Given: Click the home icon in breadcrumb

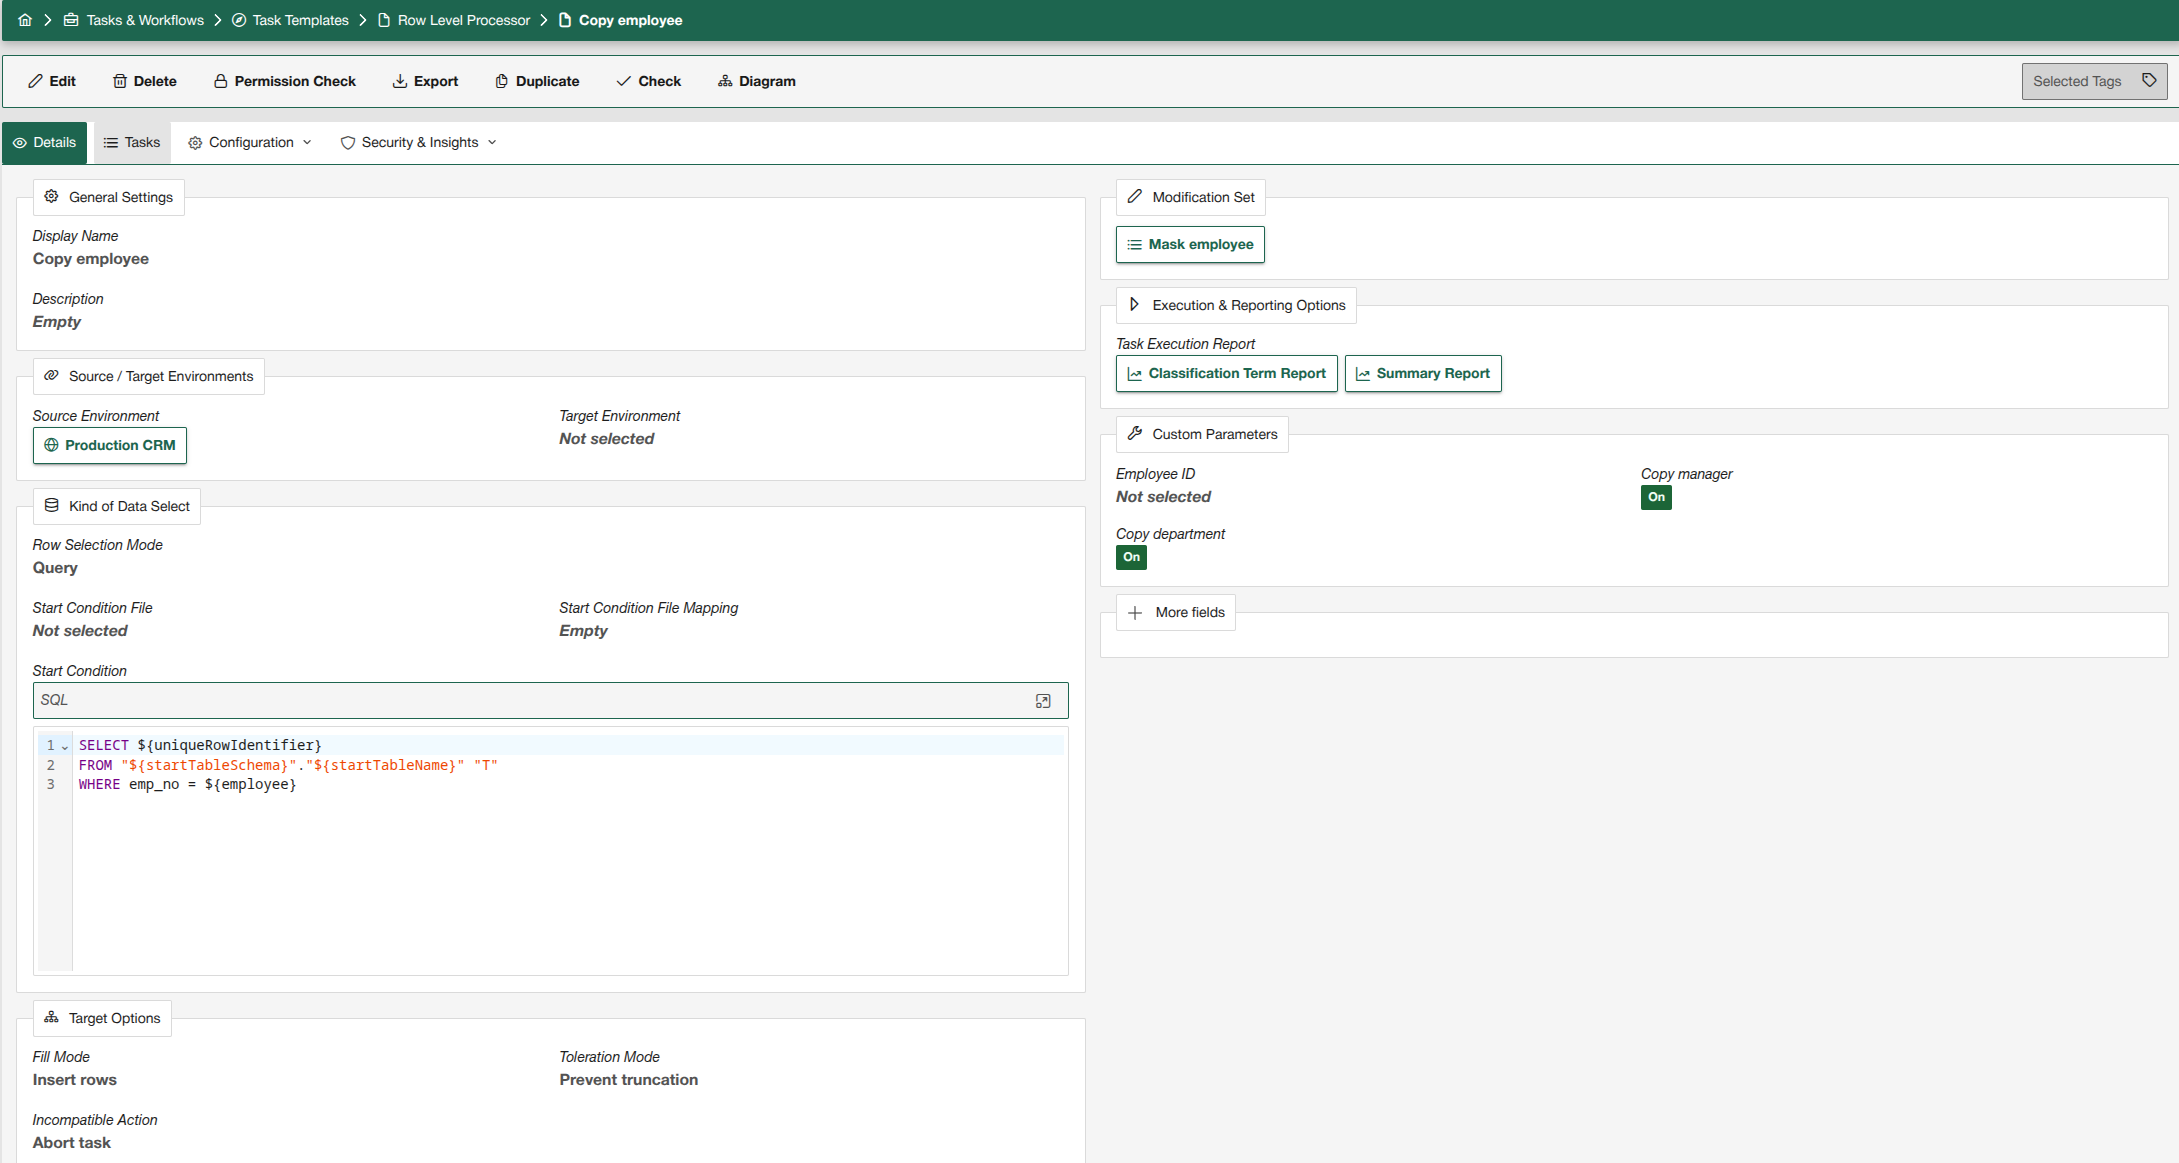Looking at the screenshot, I should pos(25,20).
